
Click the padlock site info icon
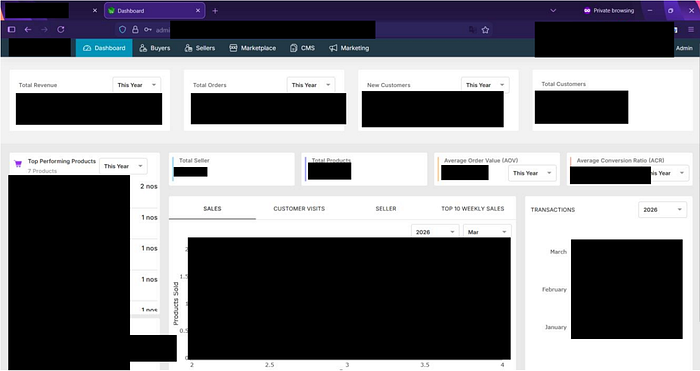(x=135, y=29)
